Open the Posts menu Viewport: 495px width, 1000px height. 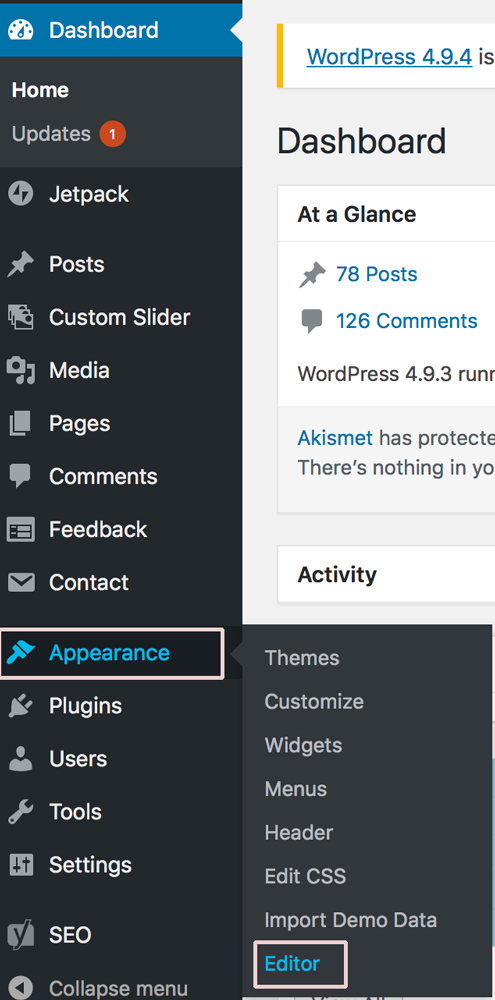point(77,264)
